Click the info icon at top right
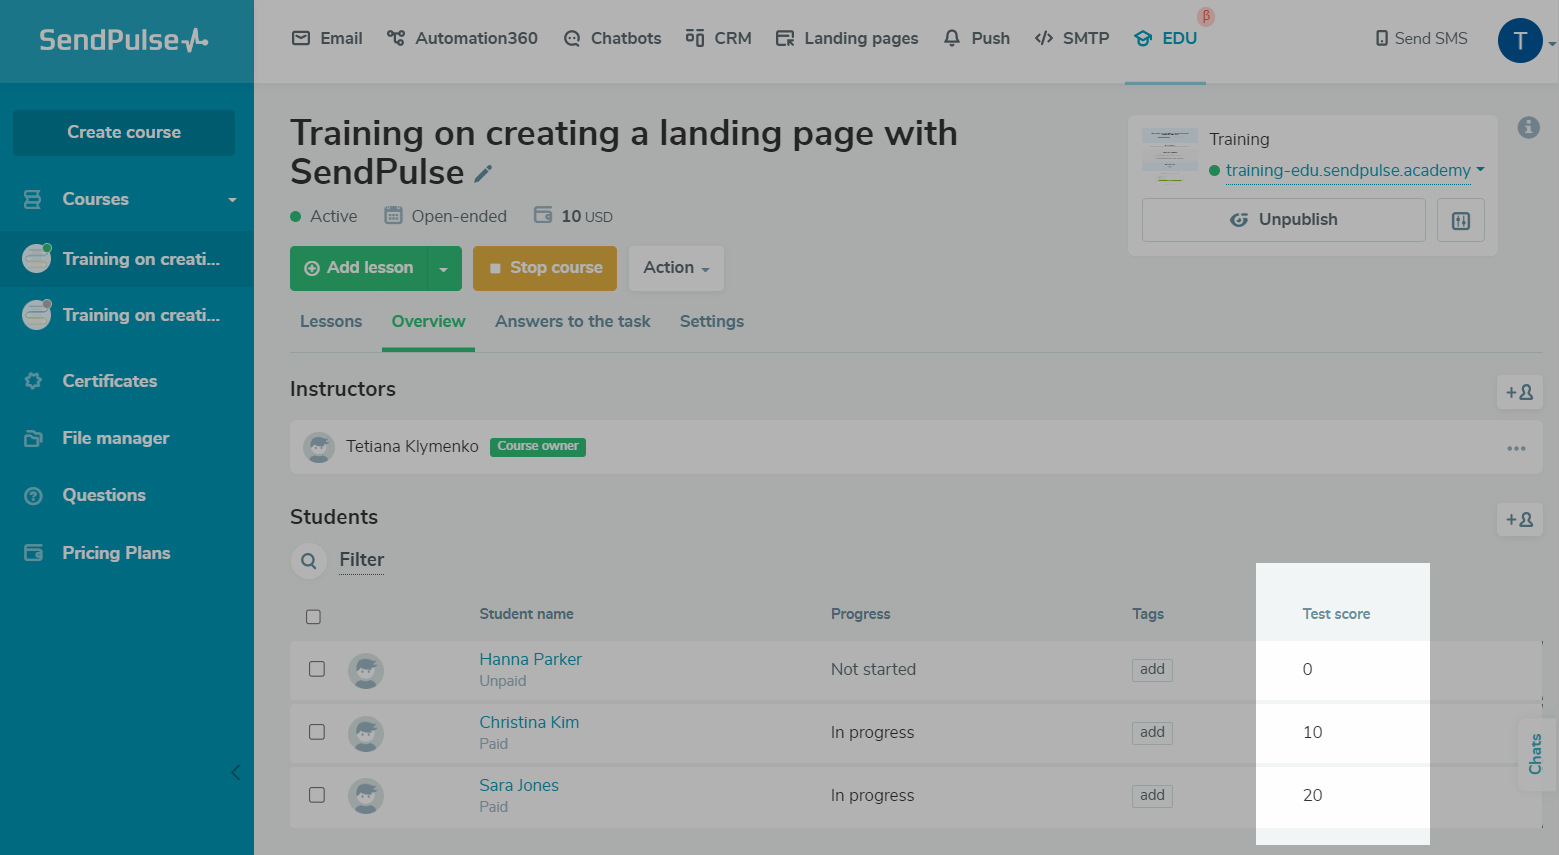This screenshot has height=855, width=1559. 1528,127
